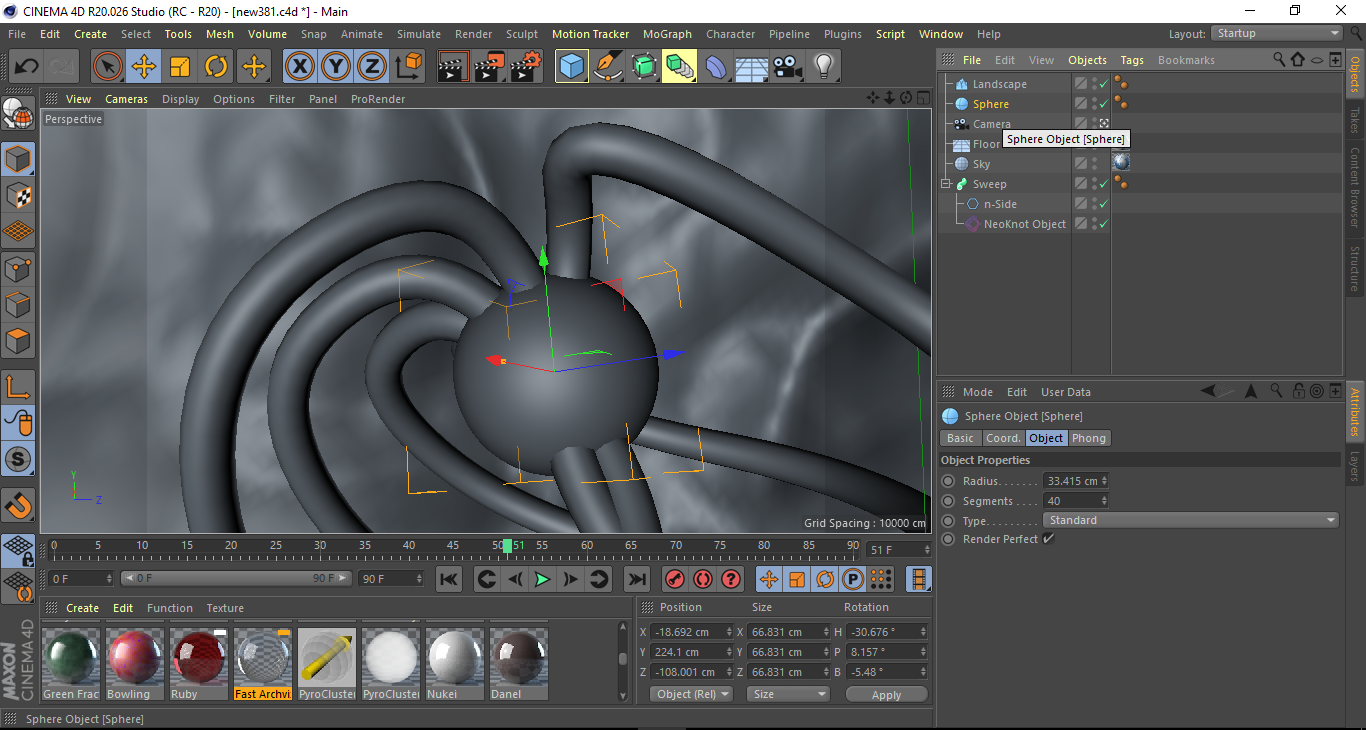Render the active view
The image size is (1366, 730).
[x=454, y=67]
